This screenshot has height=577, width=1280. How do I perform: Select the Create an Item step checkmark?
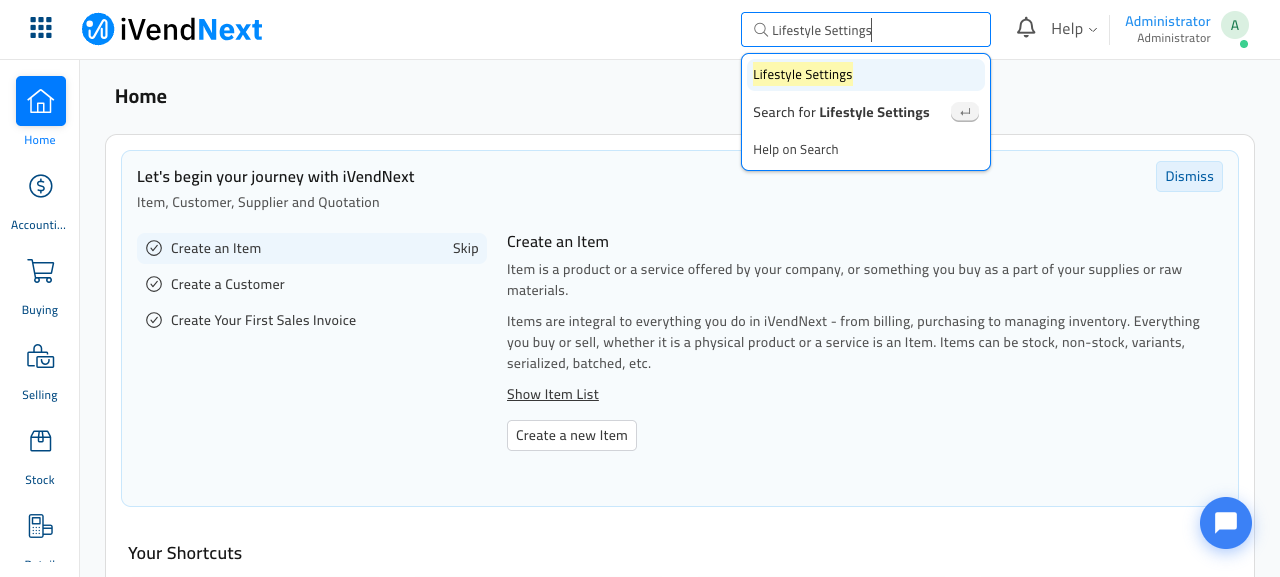click(154, 248)
